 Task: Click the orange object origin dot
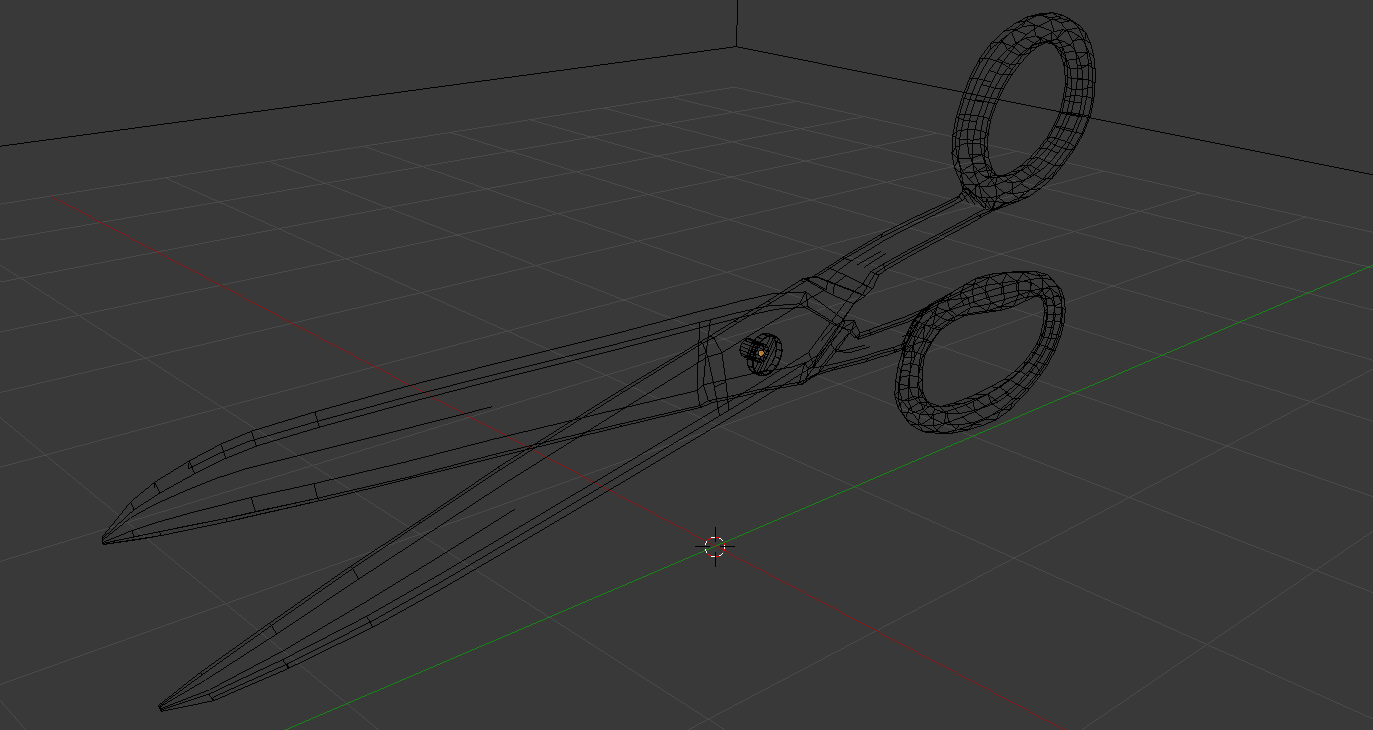pyautogui.click(x=761, y=353)
